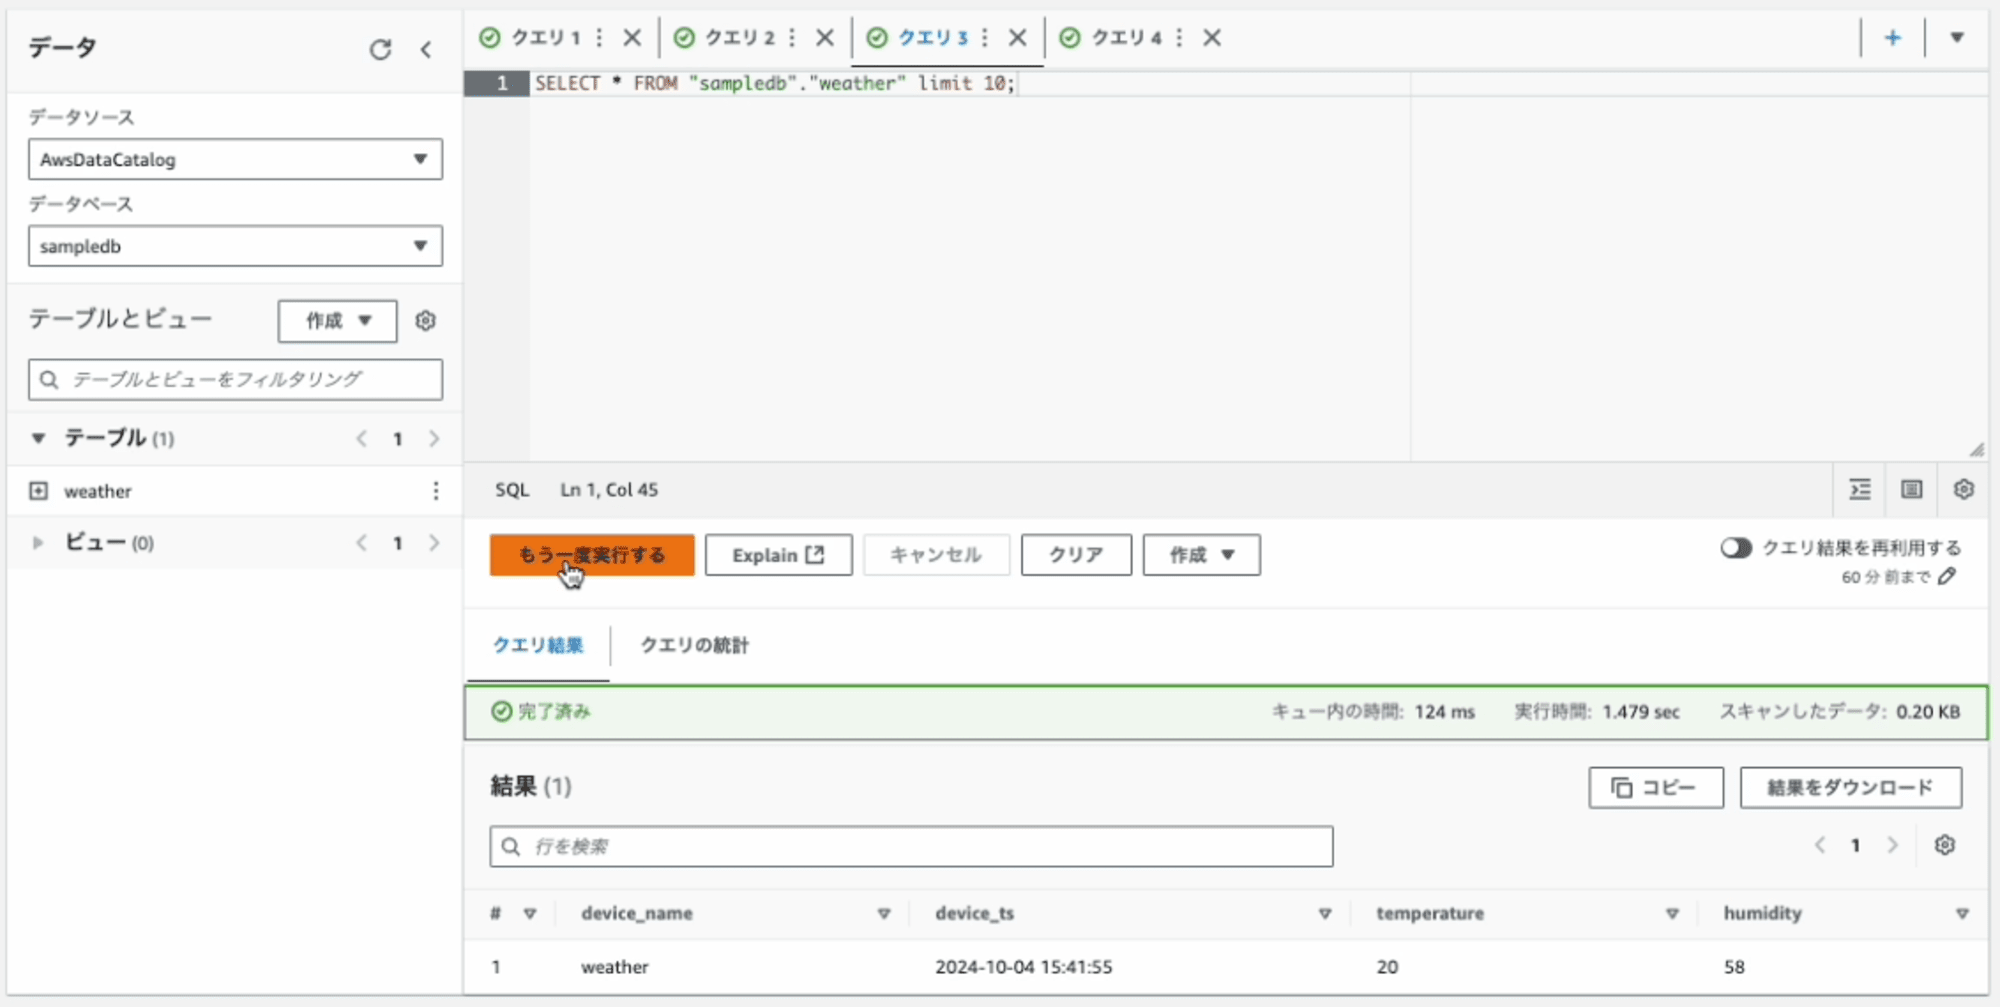Open the クエリ結果 tab
The width and height of the screenshot is (2000, 1007).
click(538, 646)
